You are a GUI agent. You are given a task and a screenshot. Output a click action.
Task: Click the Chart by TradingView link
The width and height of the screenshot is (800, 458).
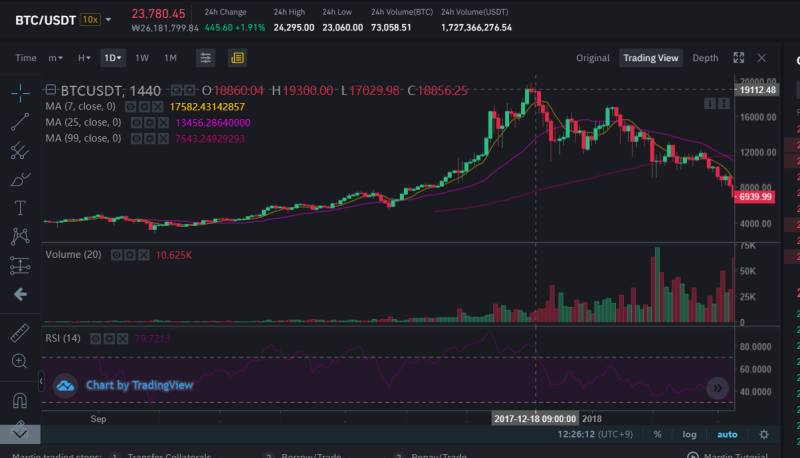point(139,386)
